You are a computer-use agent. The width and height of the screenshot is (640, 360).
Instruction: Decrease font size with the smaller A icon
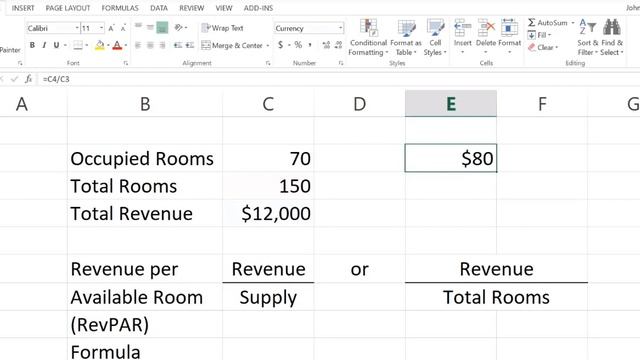(123, 28)
